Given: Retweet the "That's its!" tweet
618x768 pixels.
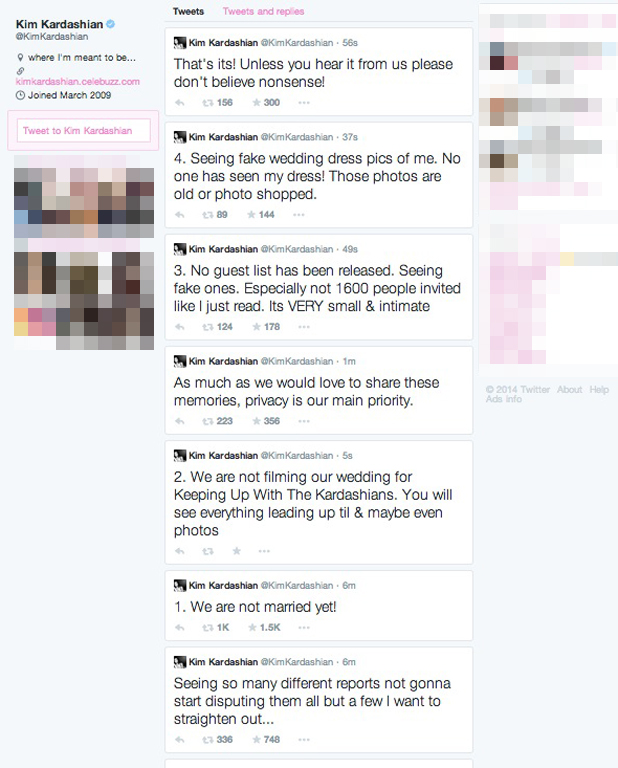Looking at the screenshot, I should point(208,103).
